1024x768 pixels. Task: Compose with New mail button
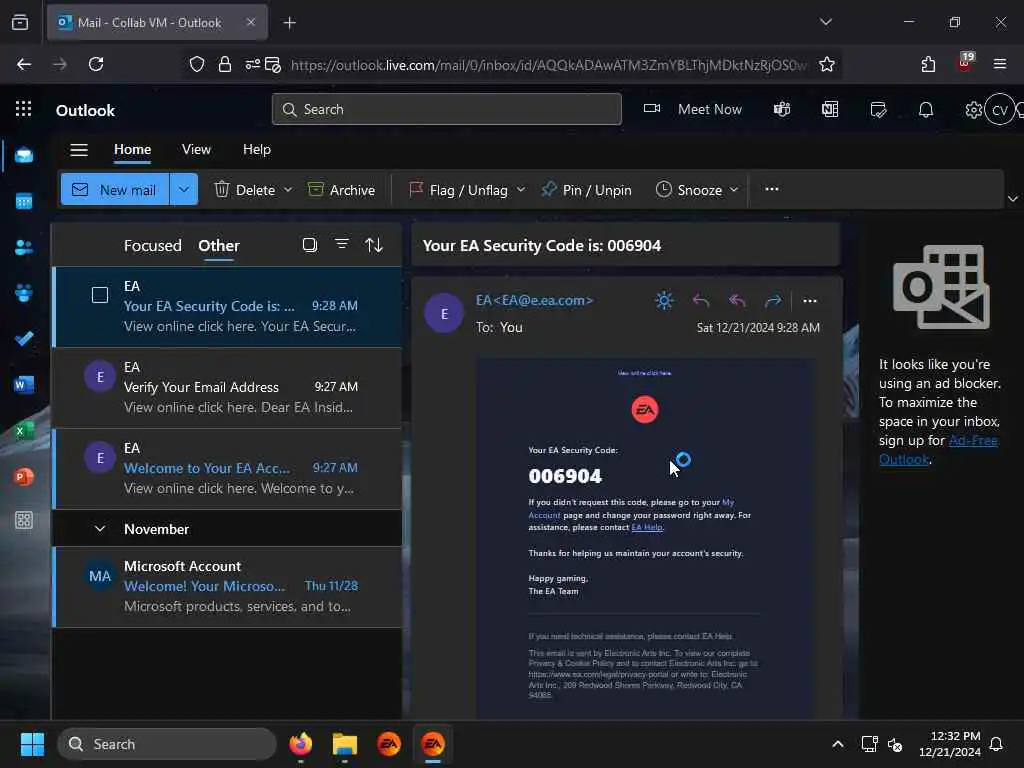(115, 189)
